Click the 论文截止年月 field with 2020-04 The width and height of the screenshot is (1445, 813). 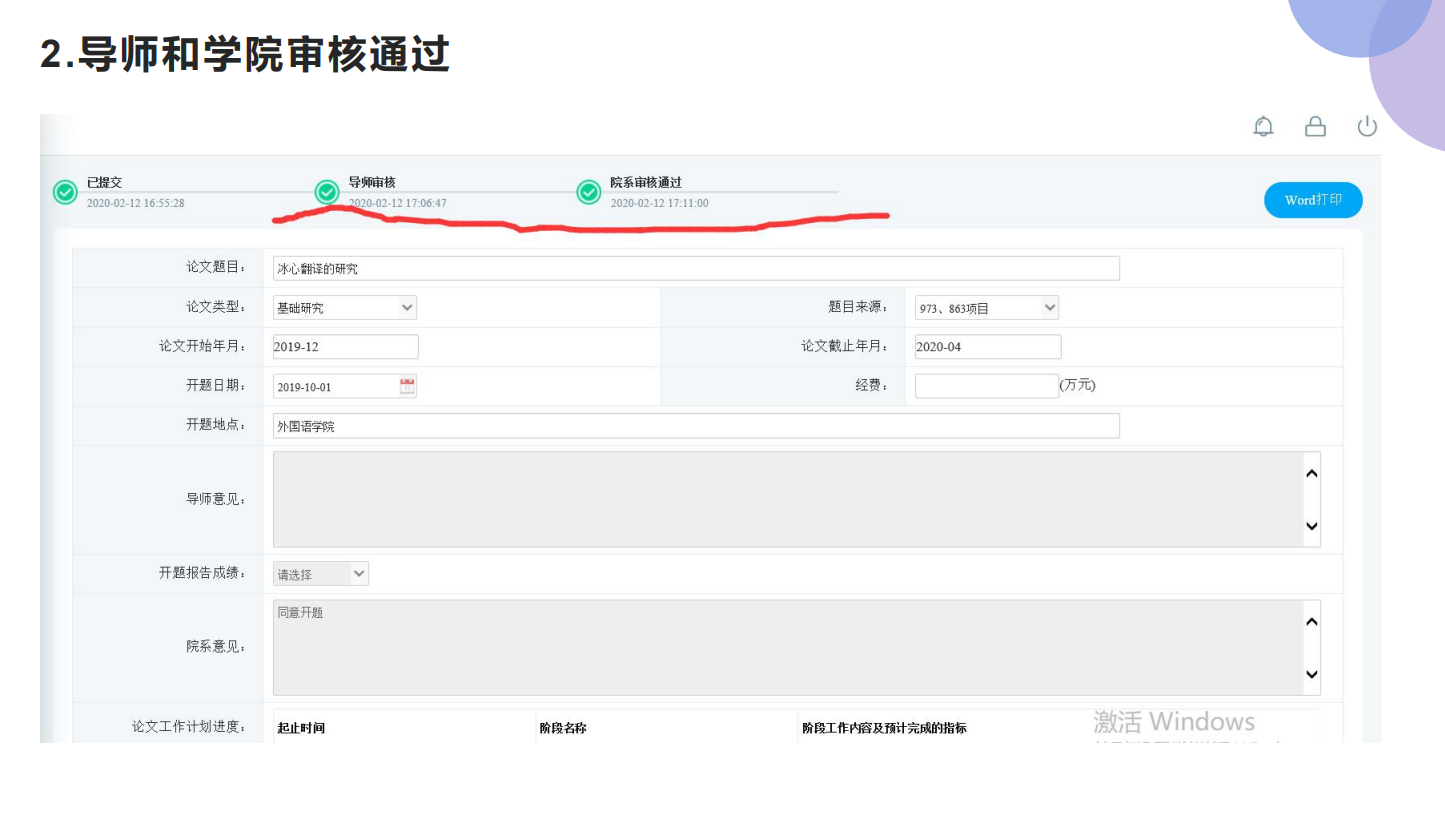point(987,347)
